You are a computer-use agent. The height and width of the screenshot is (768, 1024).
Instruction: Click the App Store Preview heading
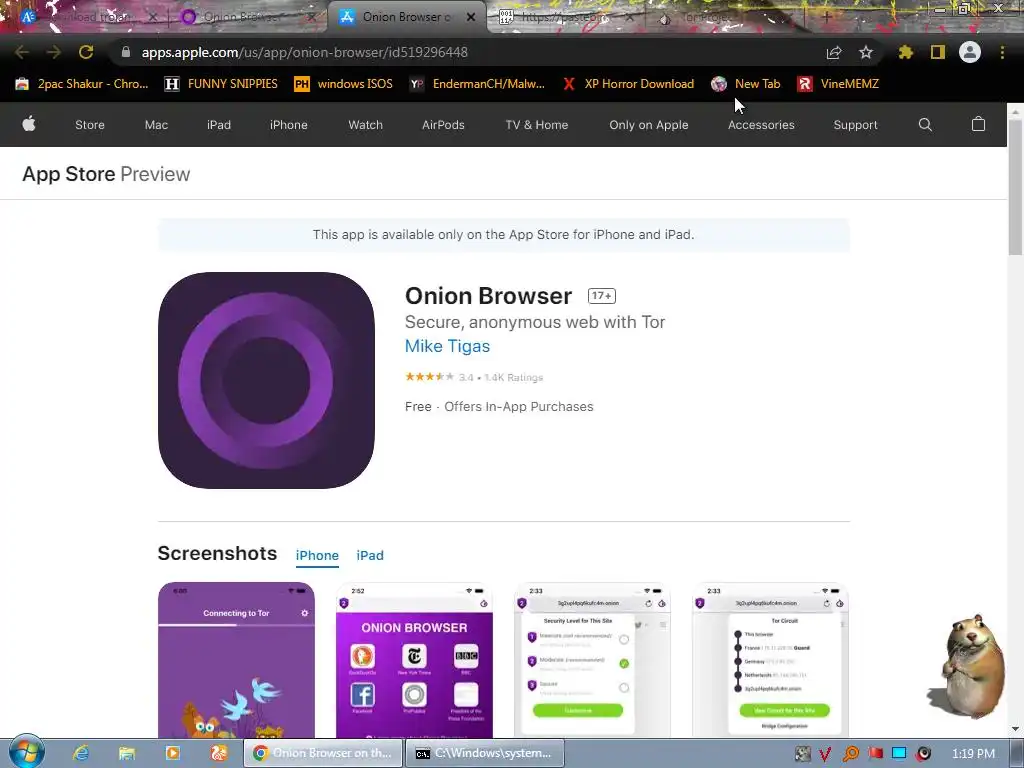(x=106, y=174)
